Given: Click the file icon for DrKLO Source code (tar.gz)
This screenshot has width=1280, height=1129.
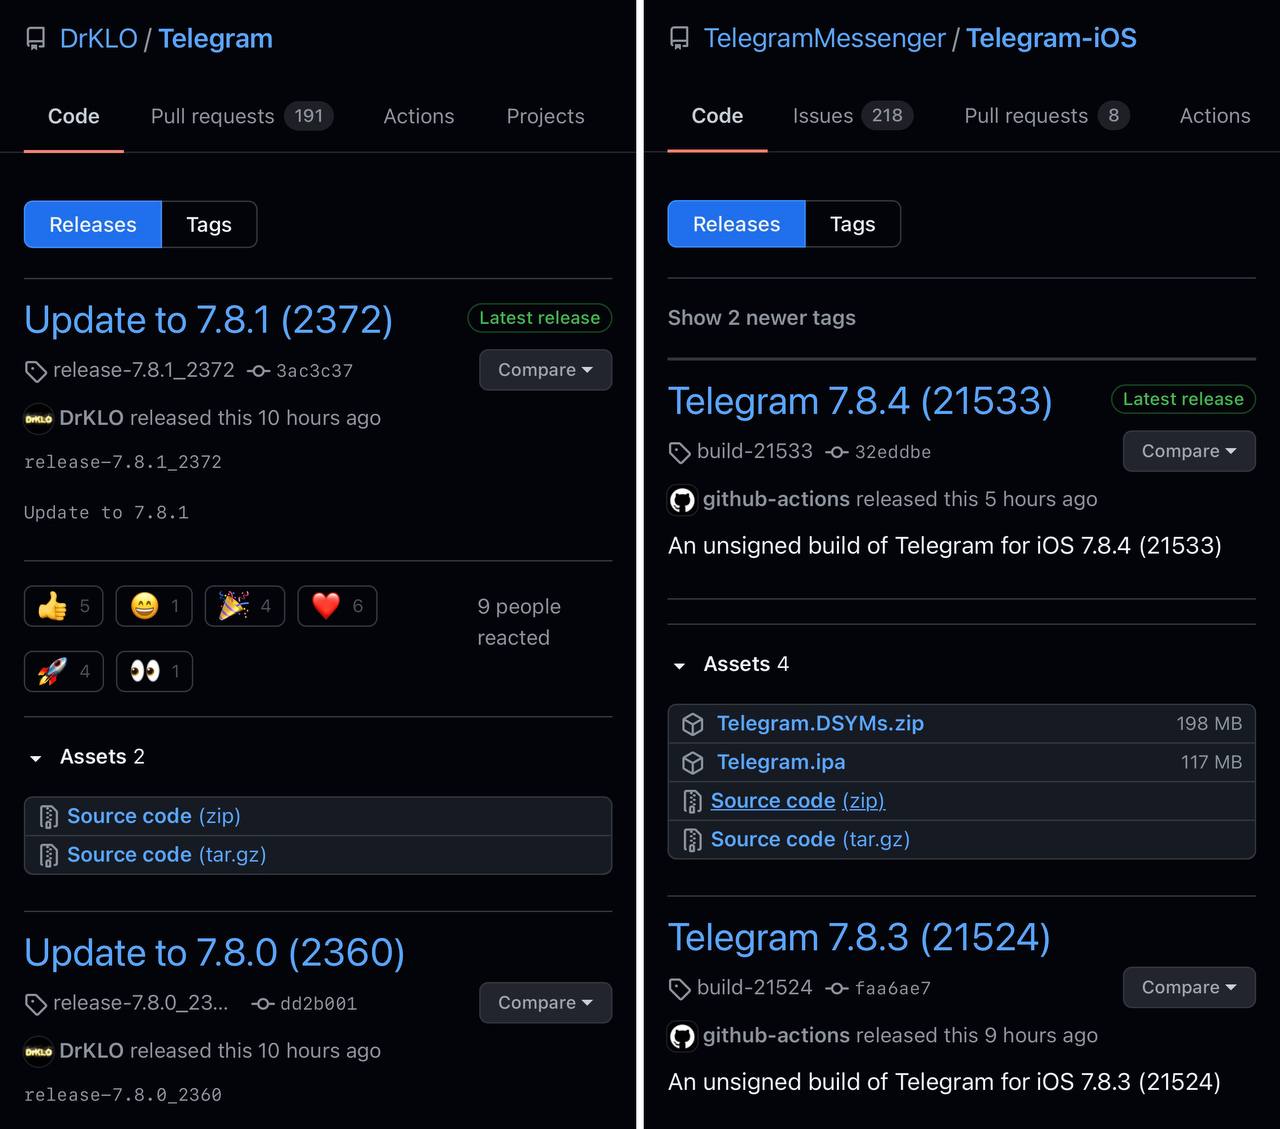Looking at the screenshot, I should point(48,855).
